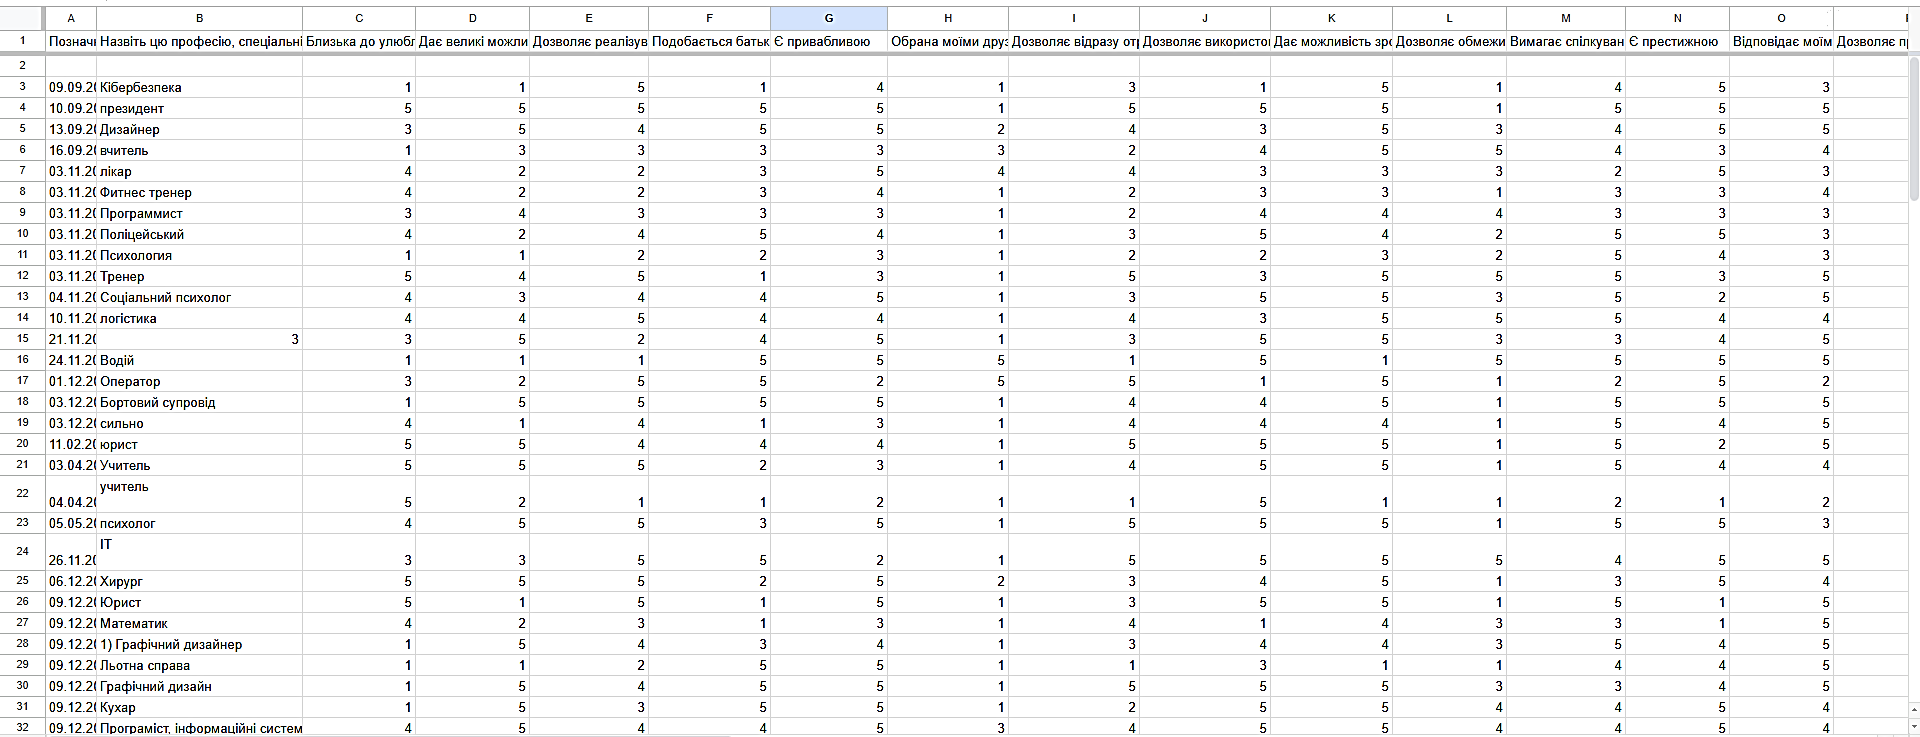
Task: Select column B header
Action: pos(199,18)
